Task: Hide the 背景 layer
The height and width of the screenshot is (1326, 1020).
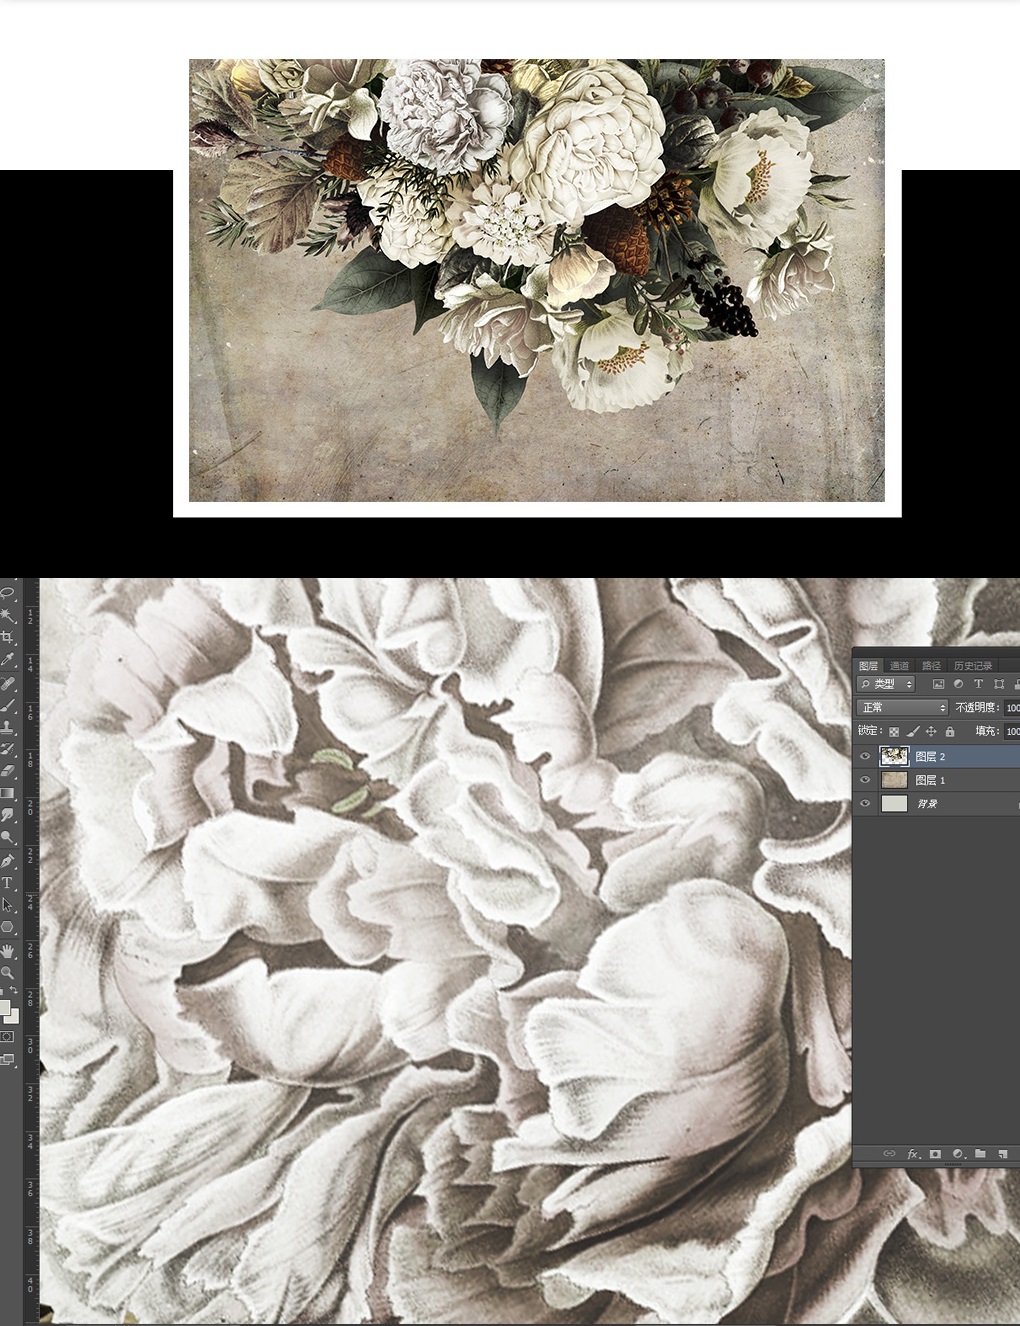Action: tap(865, 804)
